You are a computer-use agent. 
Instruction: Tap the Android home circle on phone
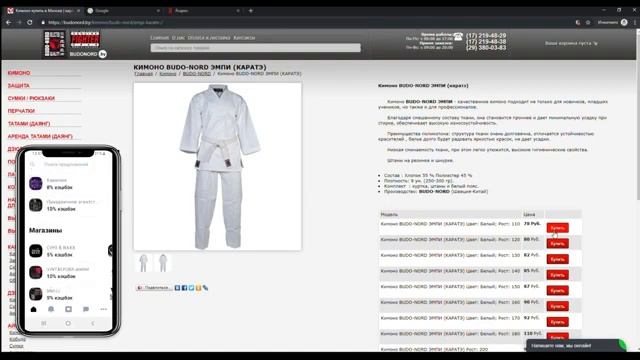click(68, 323)
